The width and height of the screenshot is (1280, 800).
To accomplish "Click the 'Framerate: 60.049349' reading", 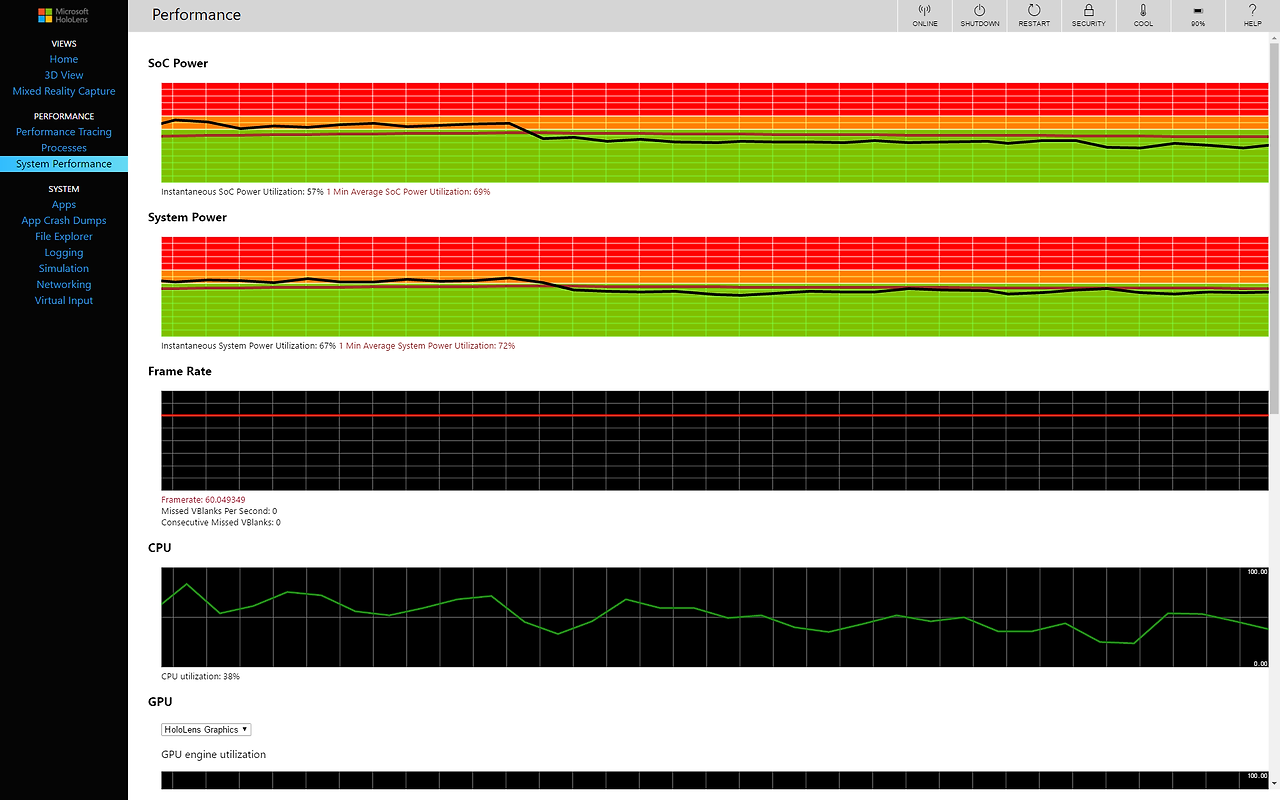I will (x=203, y=499).
